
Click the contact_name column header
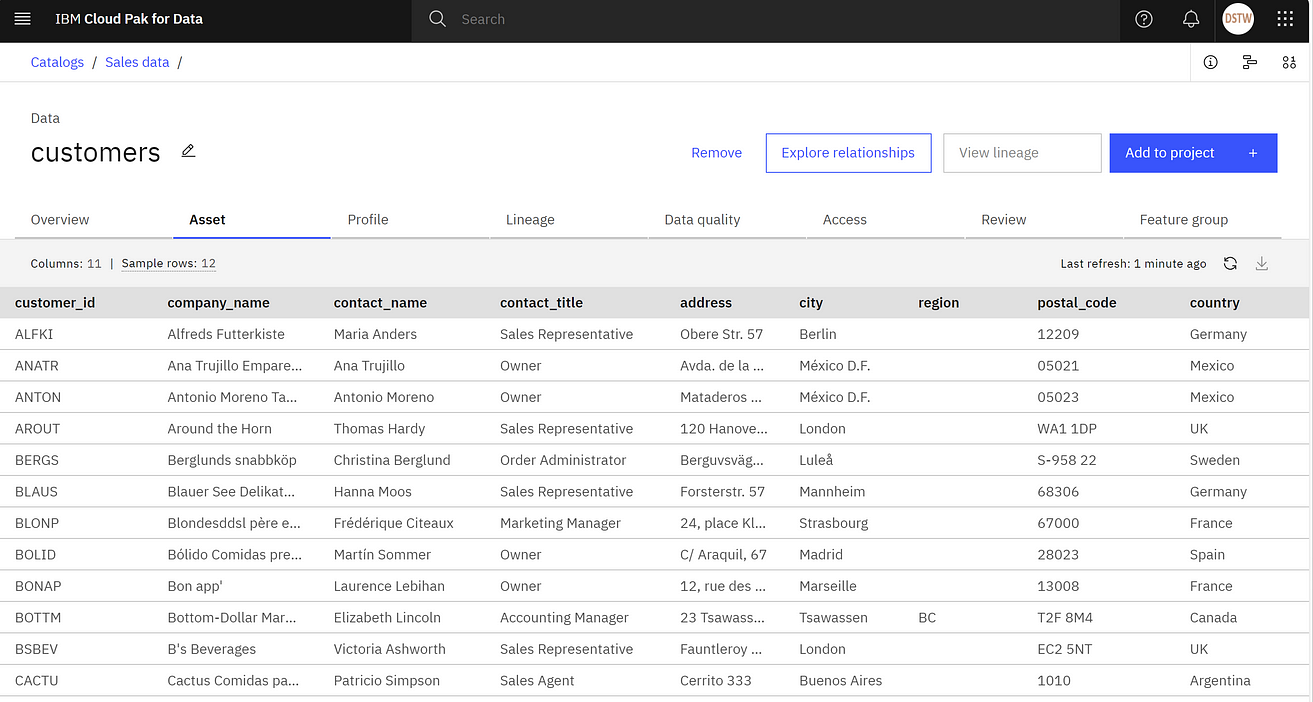[380, 303]
